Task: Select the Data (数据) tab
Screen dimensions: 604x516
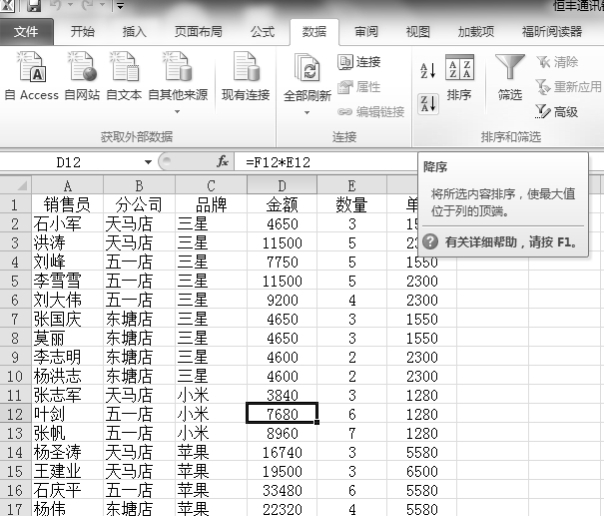Action: [x=314, y=32]
